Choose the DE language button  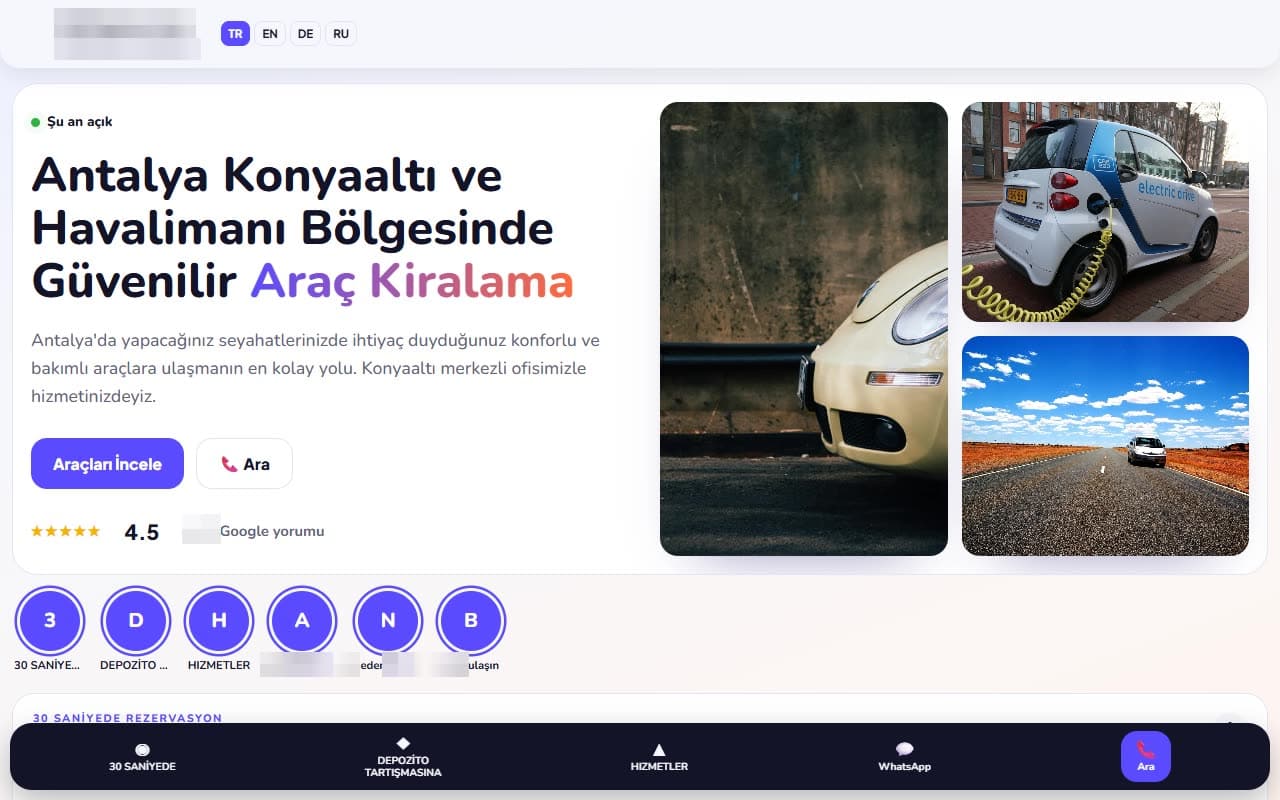(x=305, y=34)
